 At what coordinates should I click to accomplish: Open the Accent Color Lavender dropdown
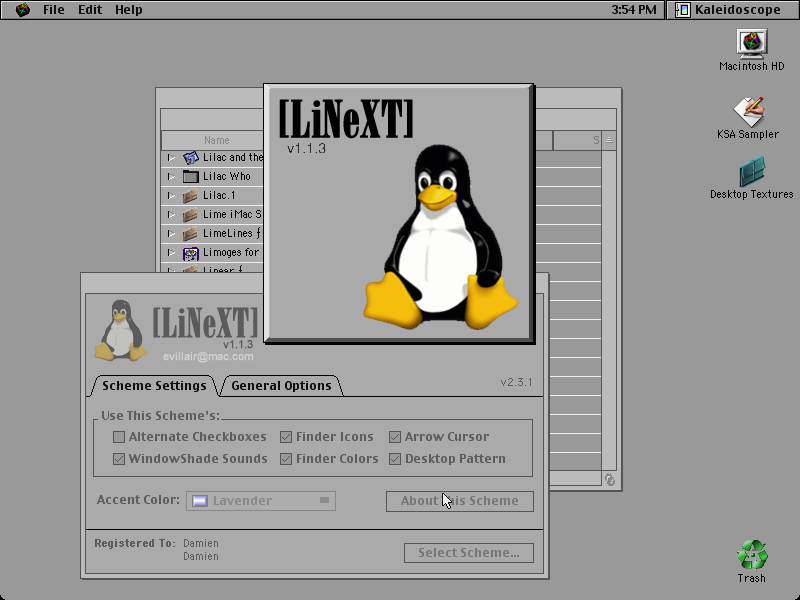tap(261, 501)
